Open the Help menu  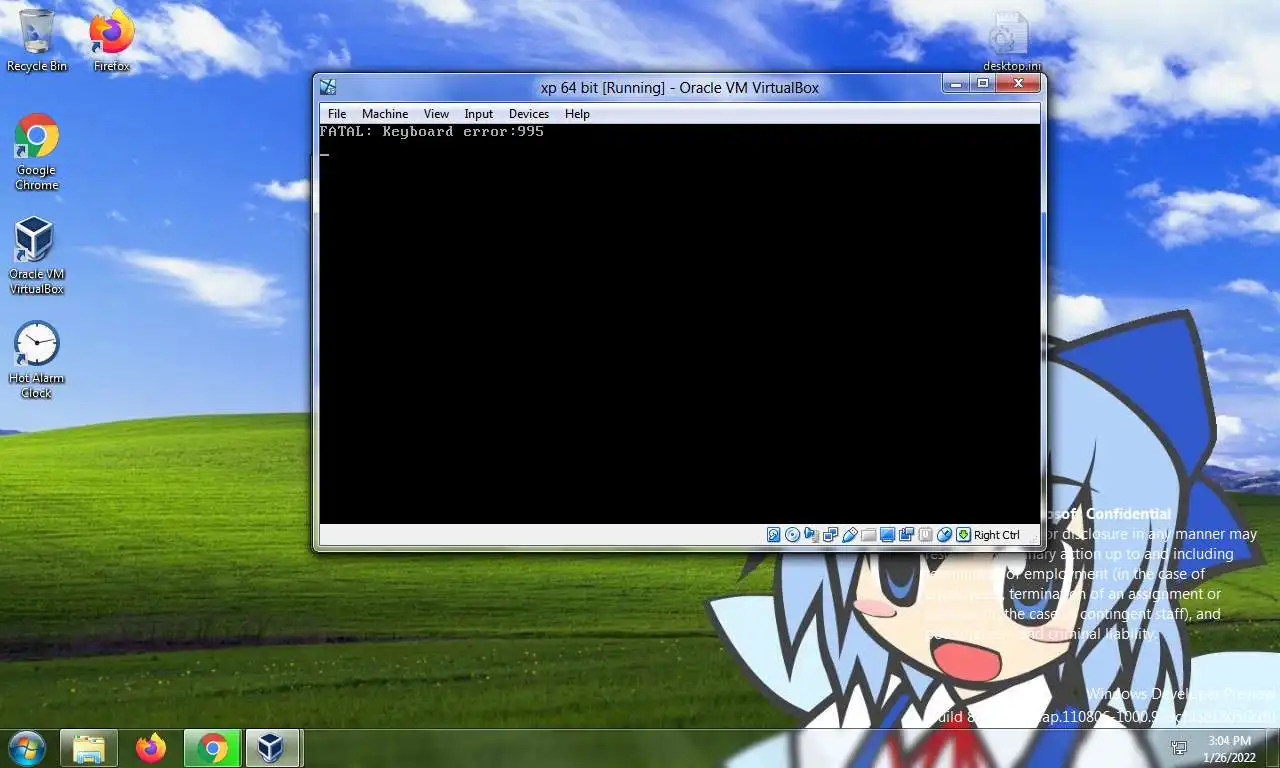click(x=577, y=114)
